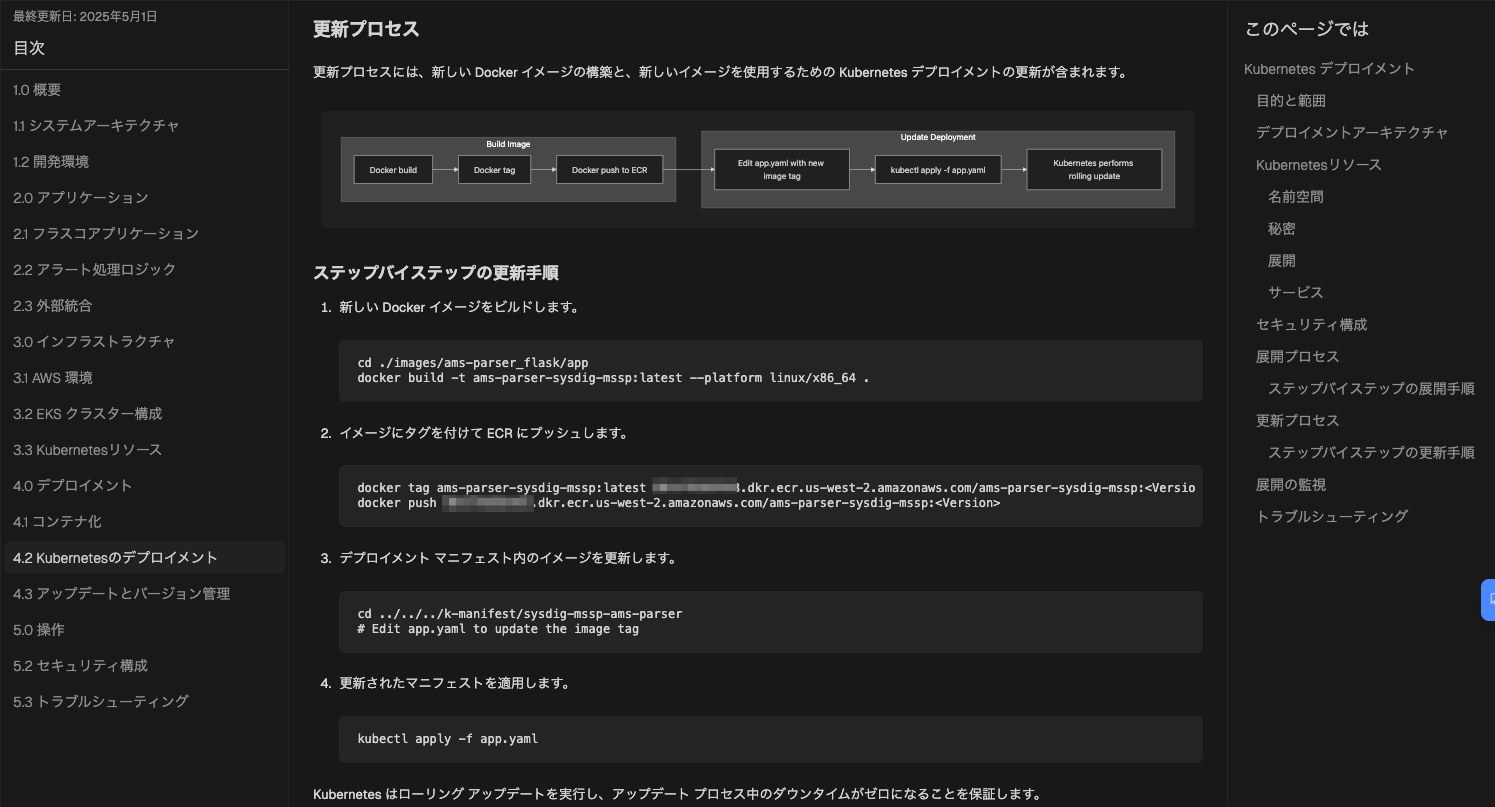Jump to 'サービス' subsection
This screenshot has width=1495, height=807.
[x=1296, y=293]
